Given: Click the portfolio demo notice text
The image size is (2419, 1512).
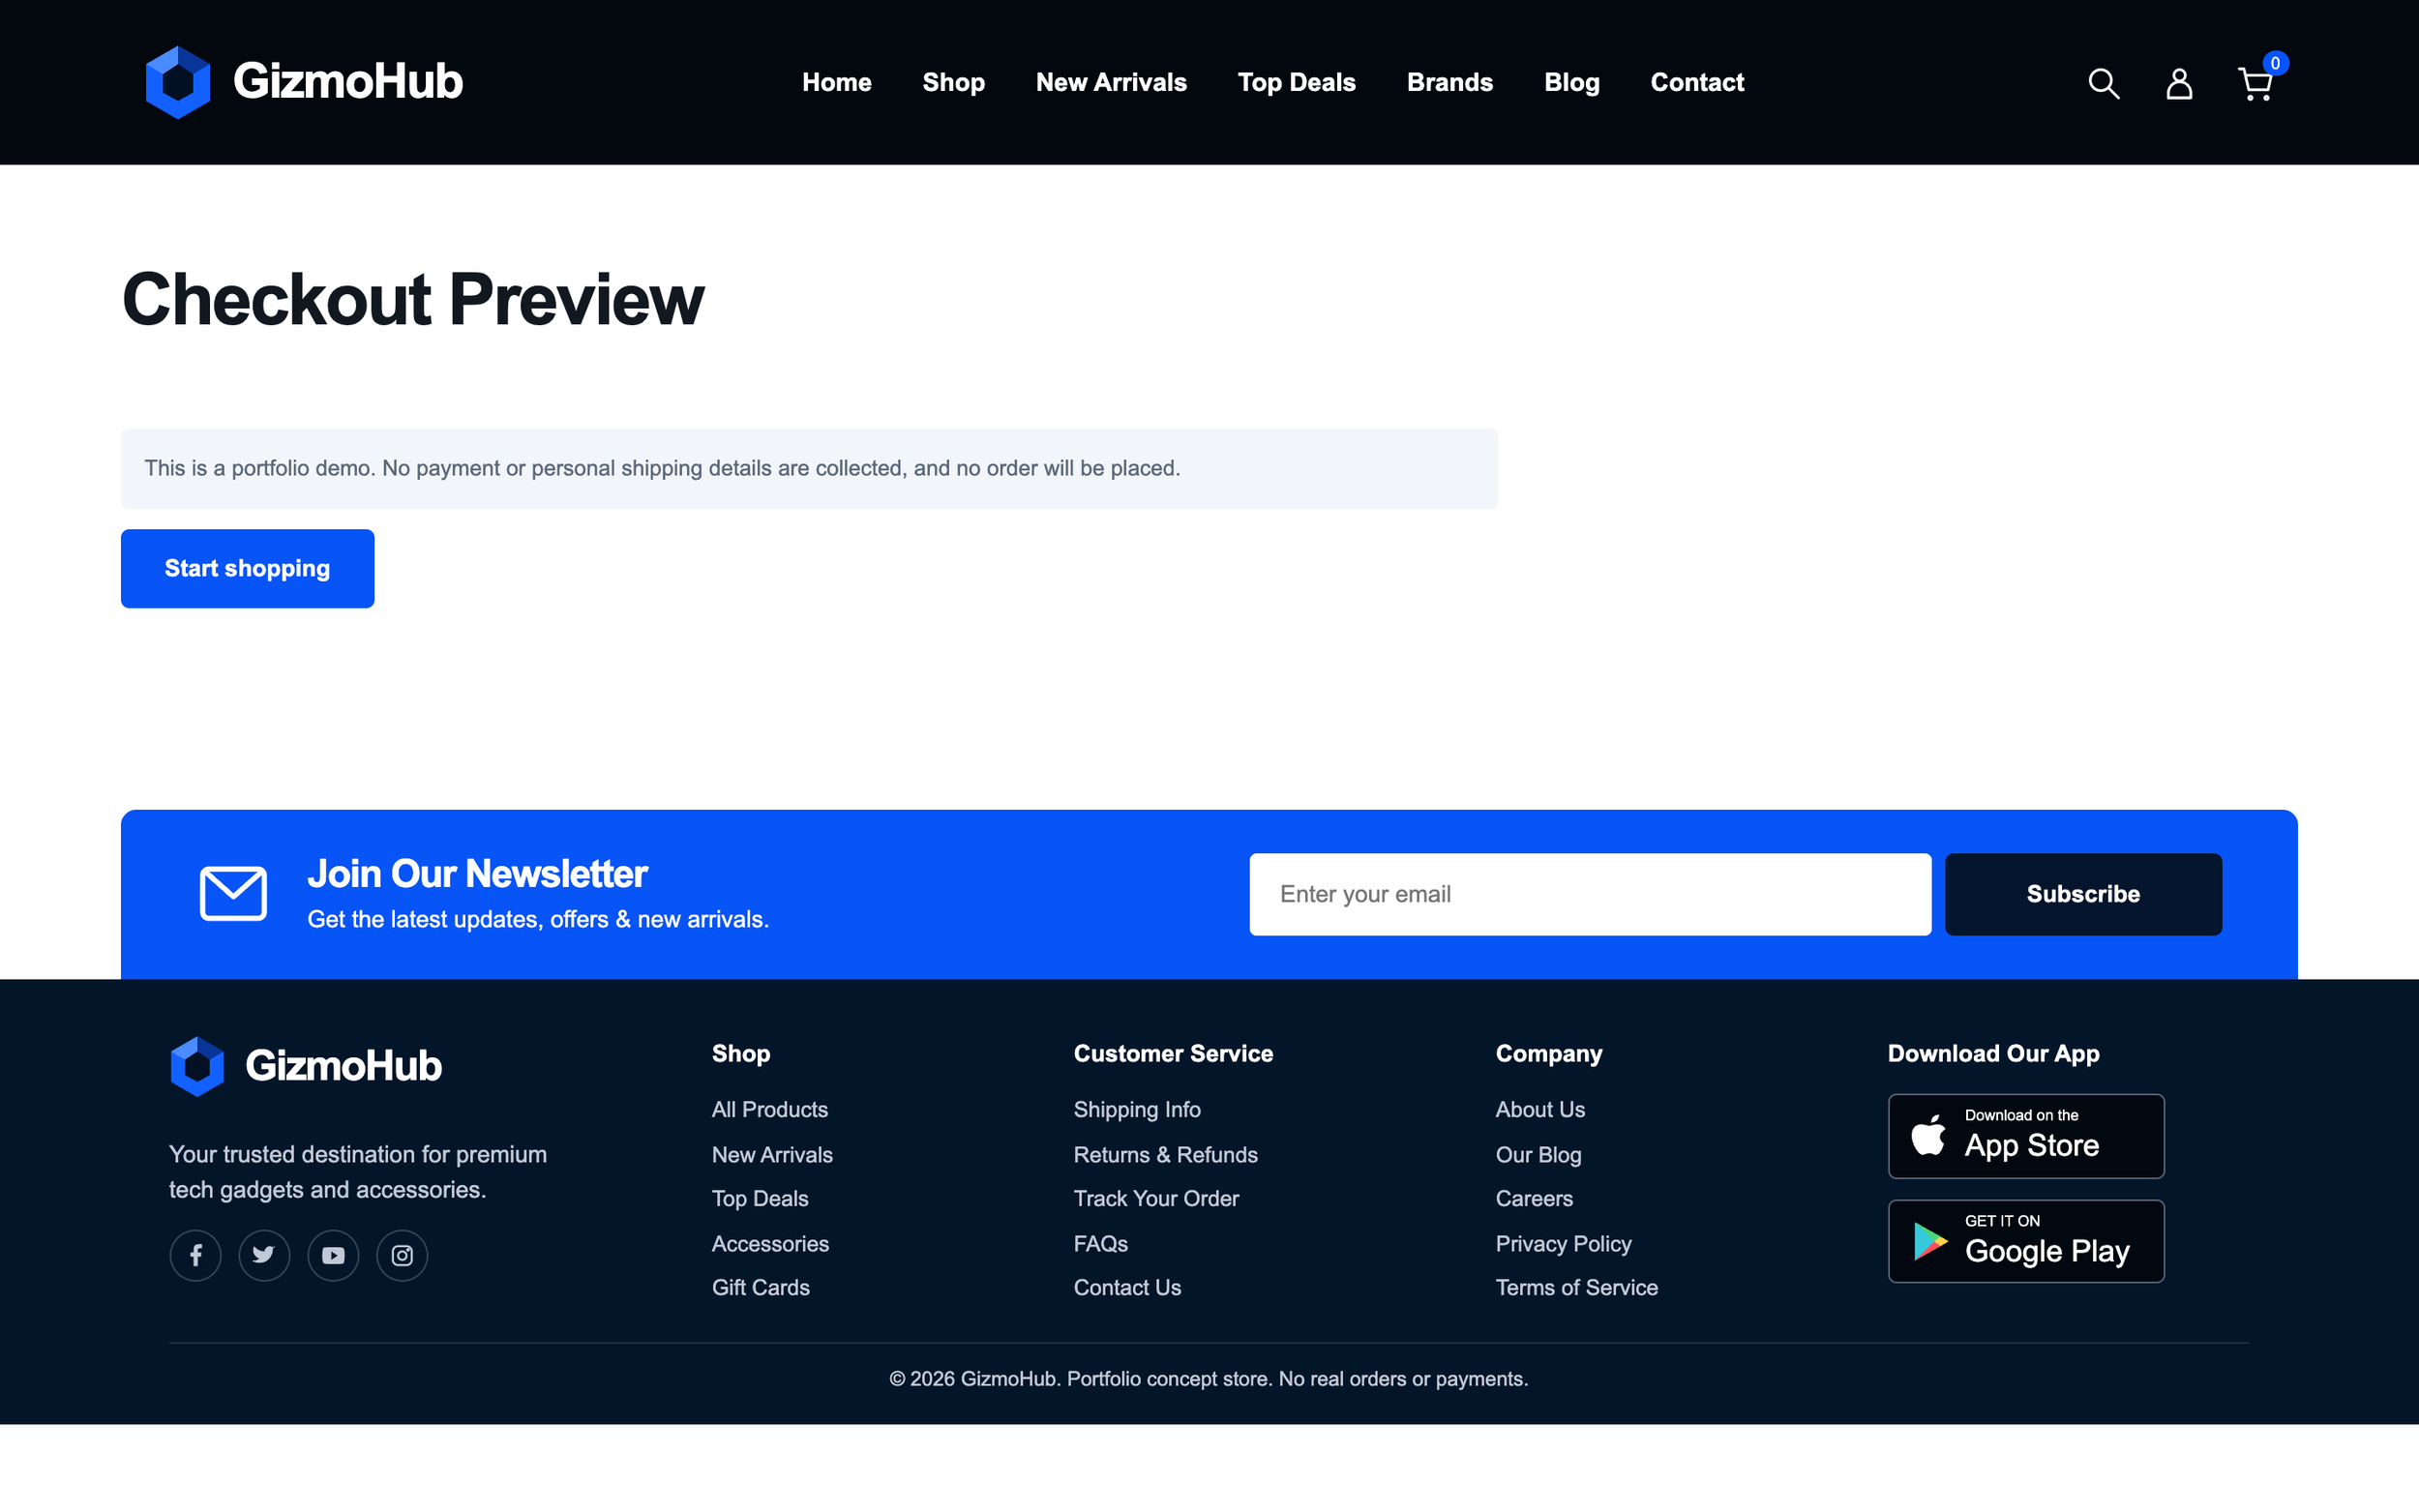Looking at the screenshot, I should 662,468.
